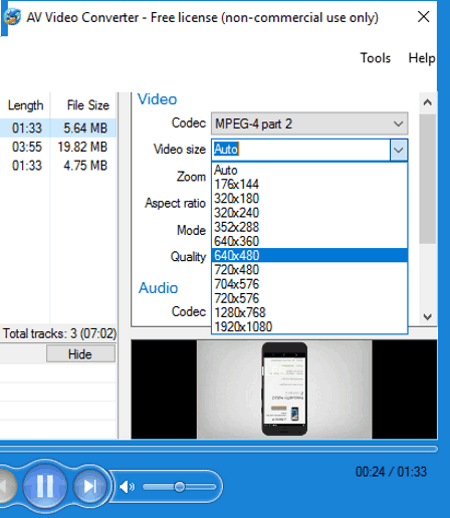The width and height of the screenshot is (450, 518).
Task: Choose 720x480 video size
Action: (x=309, y=270)
